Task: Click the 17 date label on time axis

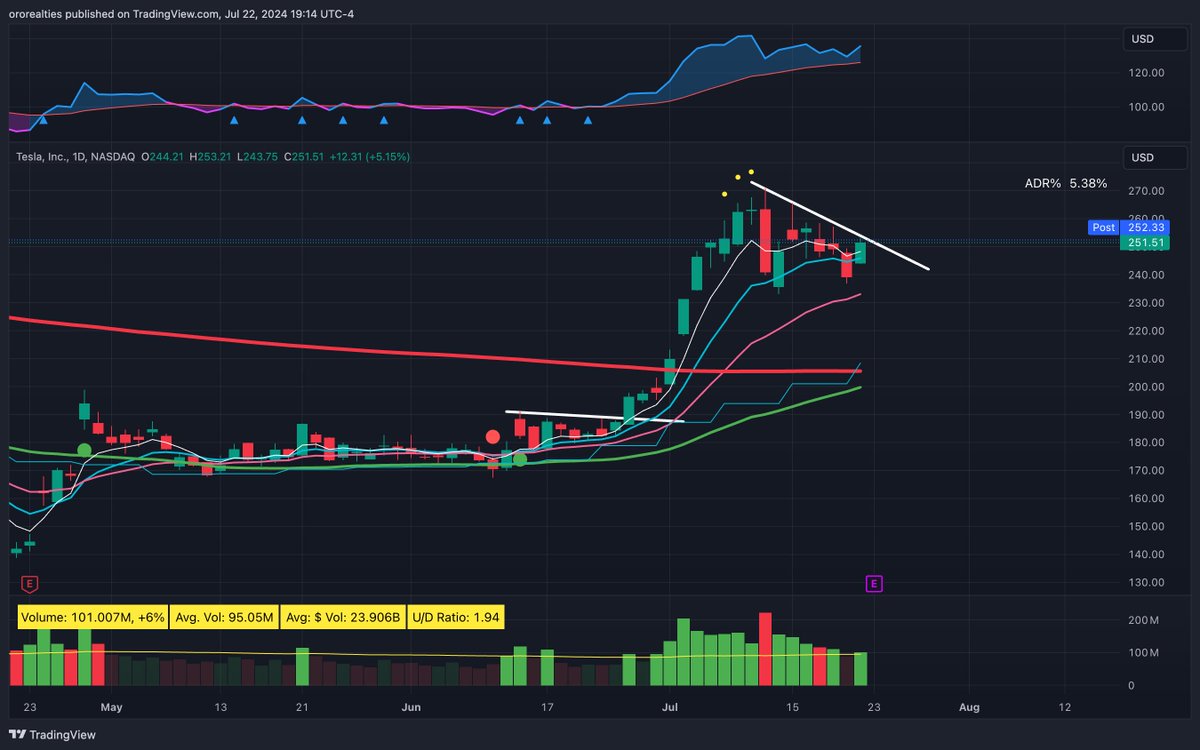Action: tap(547, 707)
